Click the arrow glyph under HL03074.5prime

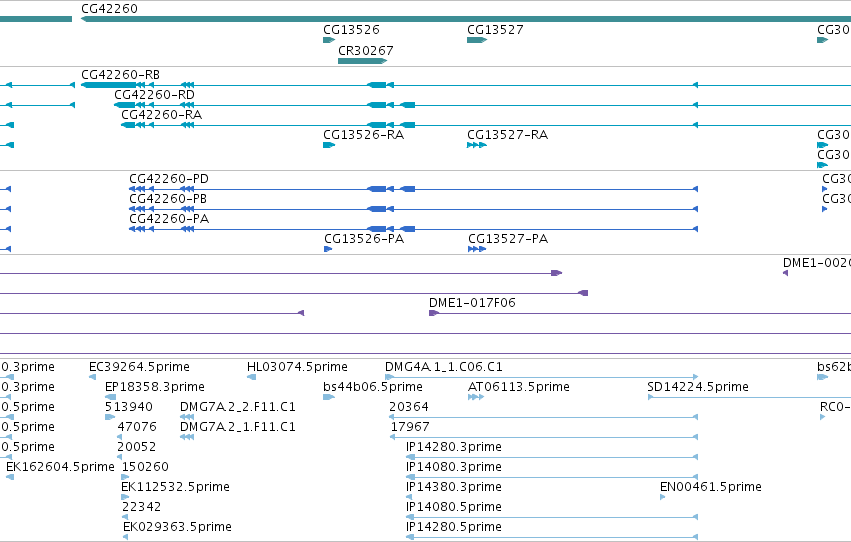coord(251,377)
